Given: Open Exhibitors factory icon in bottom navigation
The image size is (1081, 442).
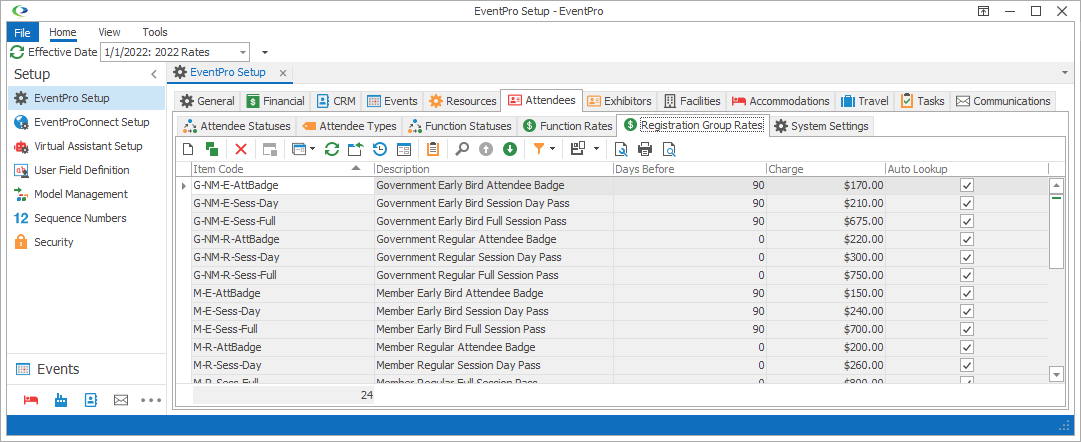Looking at the screenshot, I should (x=61, y=400).
